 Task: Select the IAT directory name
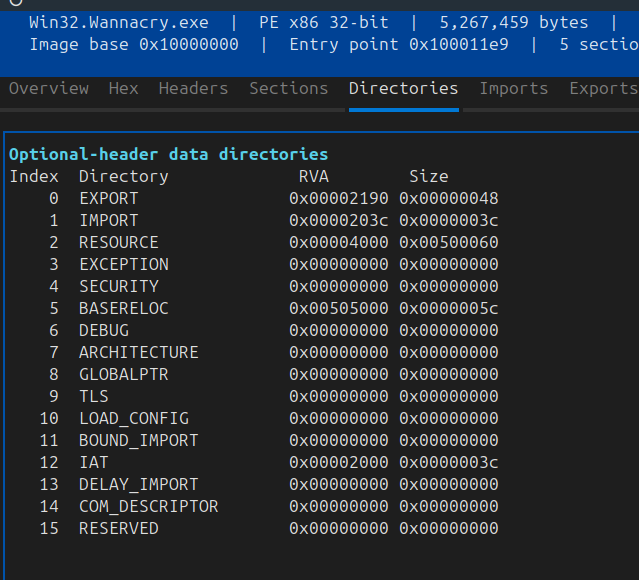[x=94, y=463]
